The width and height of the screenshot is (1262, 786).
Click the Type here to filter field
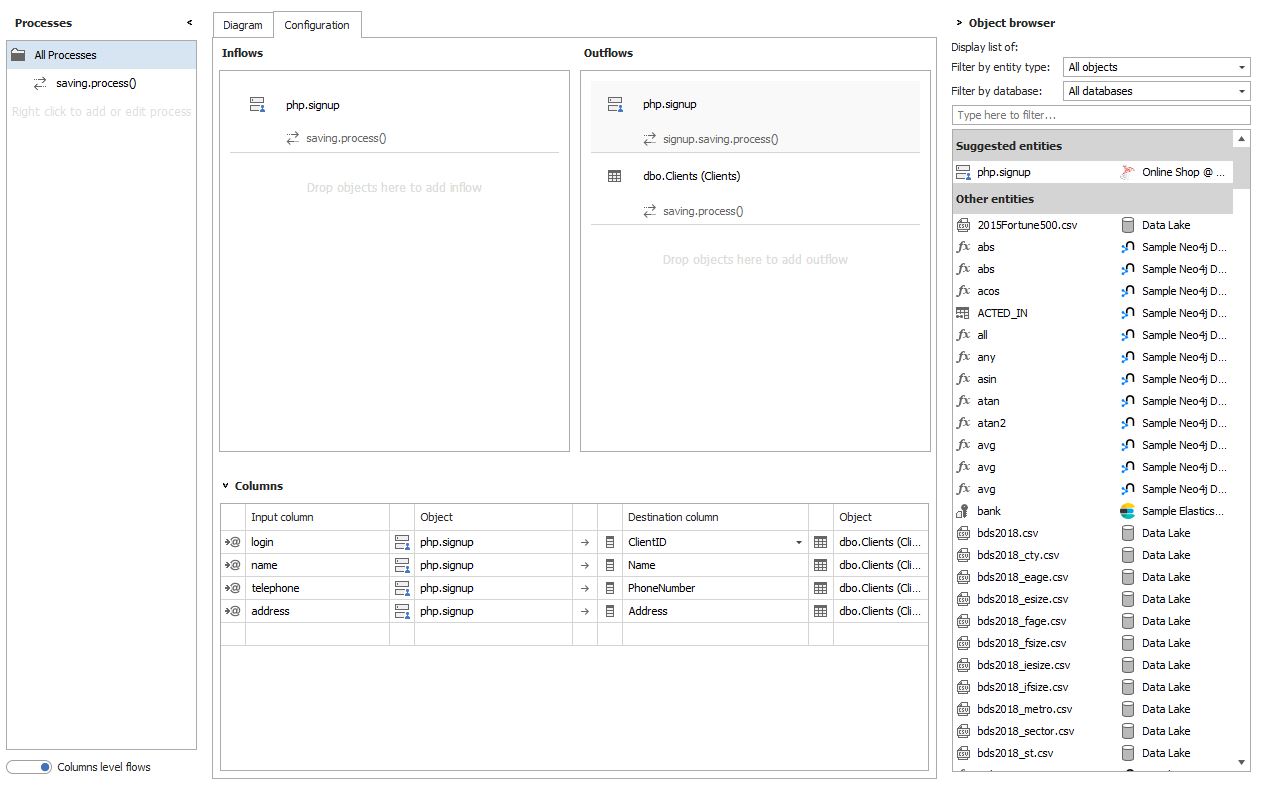click(x=1100, y=115)
